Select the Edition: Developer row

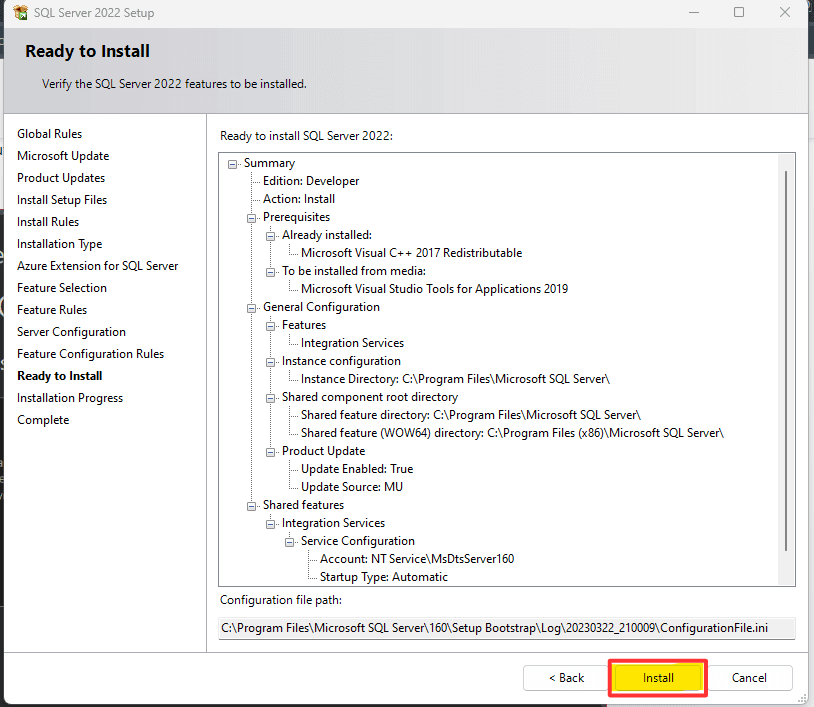click(x=310, y=181)
